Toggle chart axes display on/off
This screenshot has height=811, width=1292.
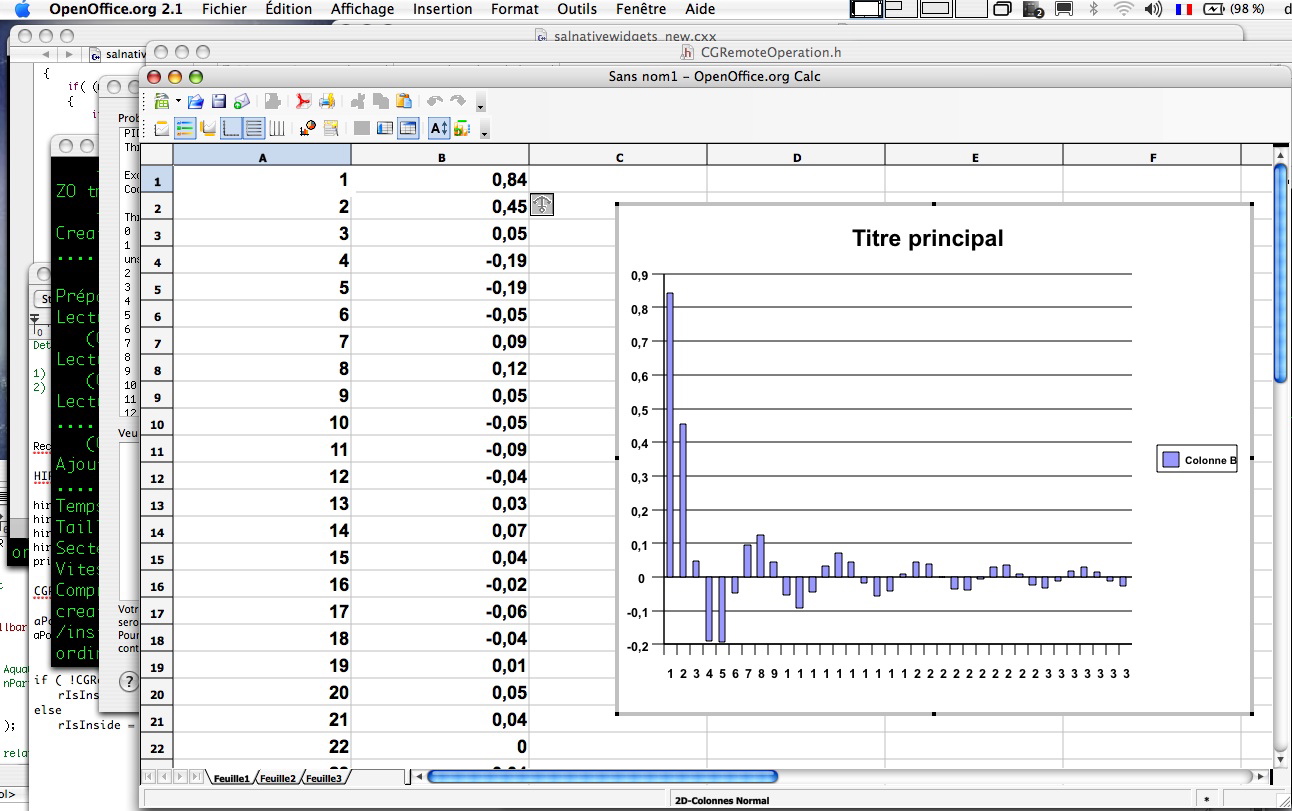coord(231,128)
